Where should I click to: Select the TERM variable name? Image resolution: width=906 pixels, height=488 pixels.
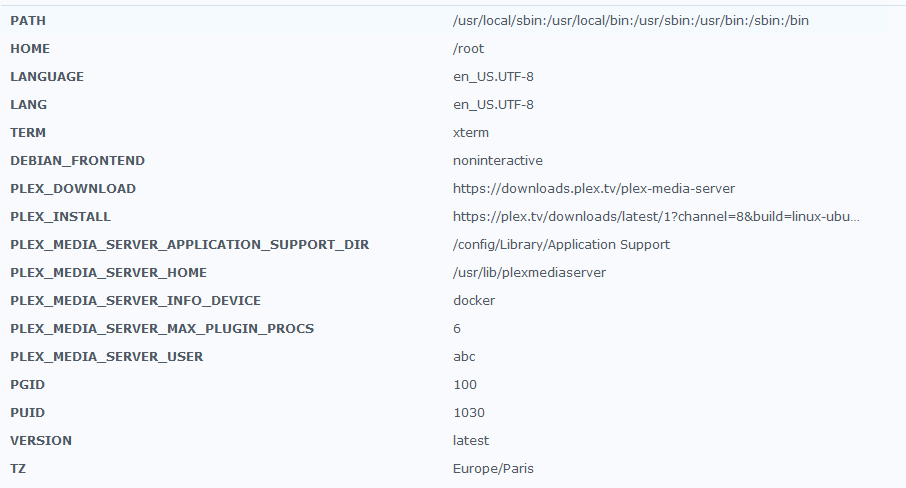pyautogui.click(x=28, y=133)
